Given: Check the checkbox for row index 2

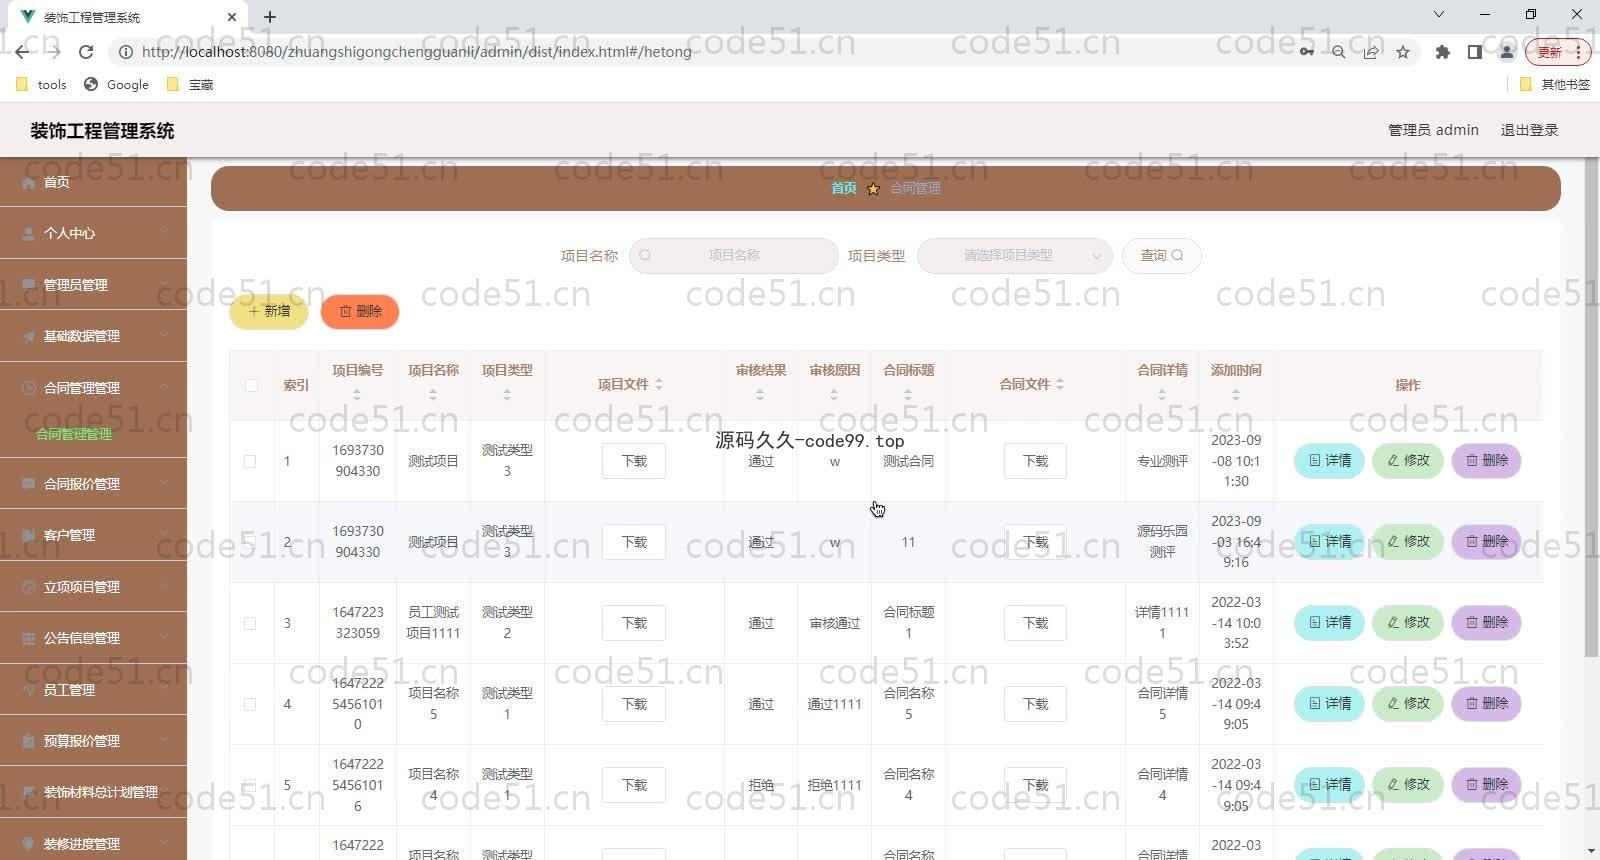Looking at the screenshot, I should [x=250, y=542].
